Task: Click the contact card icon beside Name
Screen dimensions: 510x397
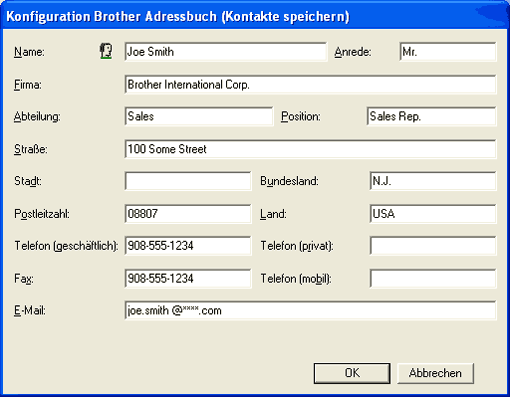Action: pyautogui.click(x=106, y=52)
